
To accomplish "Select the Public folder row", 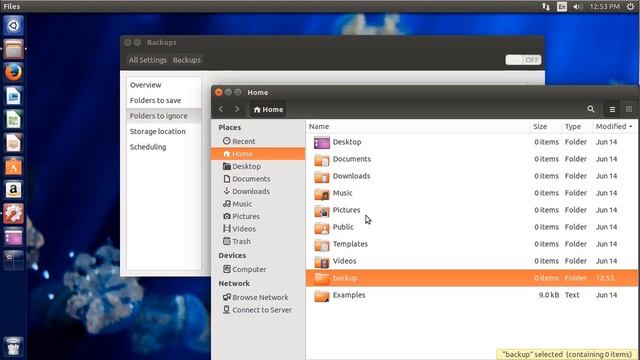I will 472,227.
